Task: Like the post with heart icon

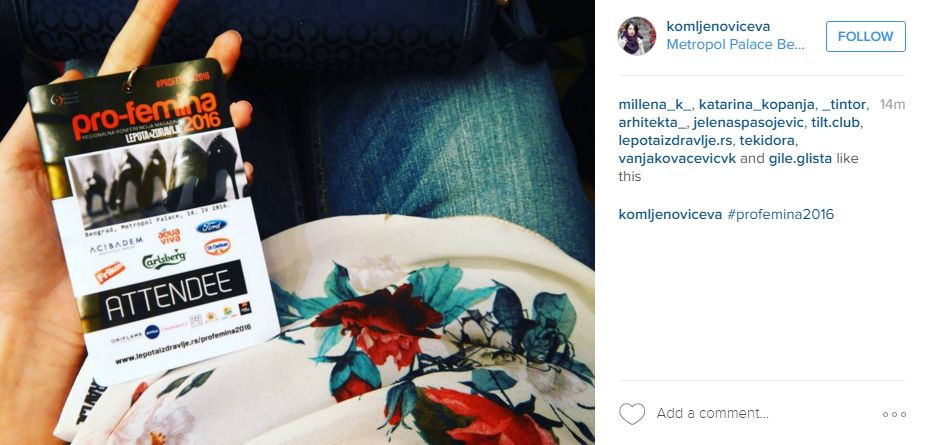Action: [632, 414]
